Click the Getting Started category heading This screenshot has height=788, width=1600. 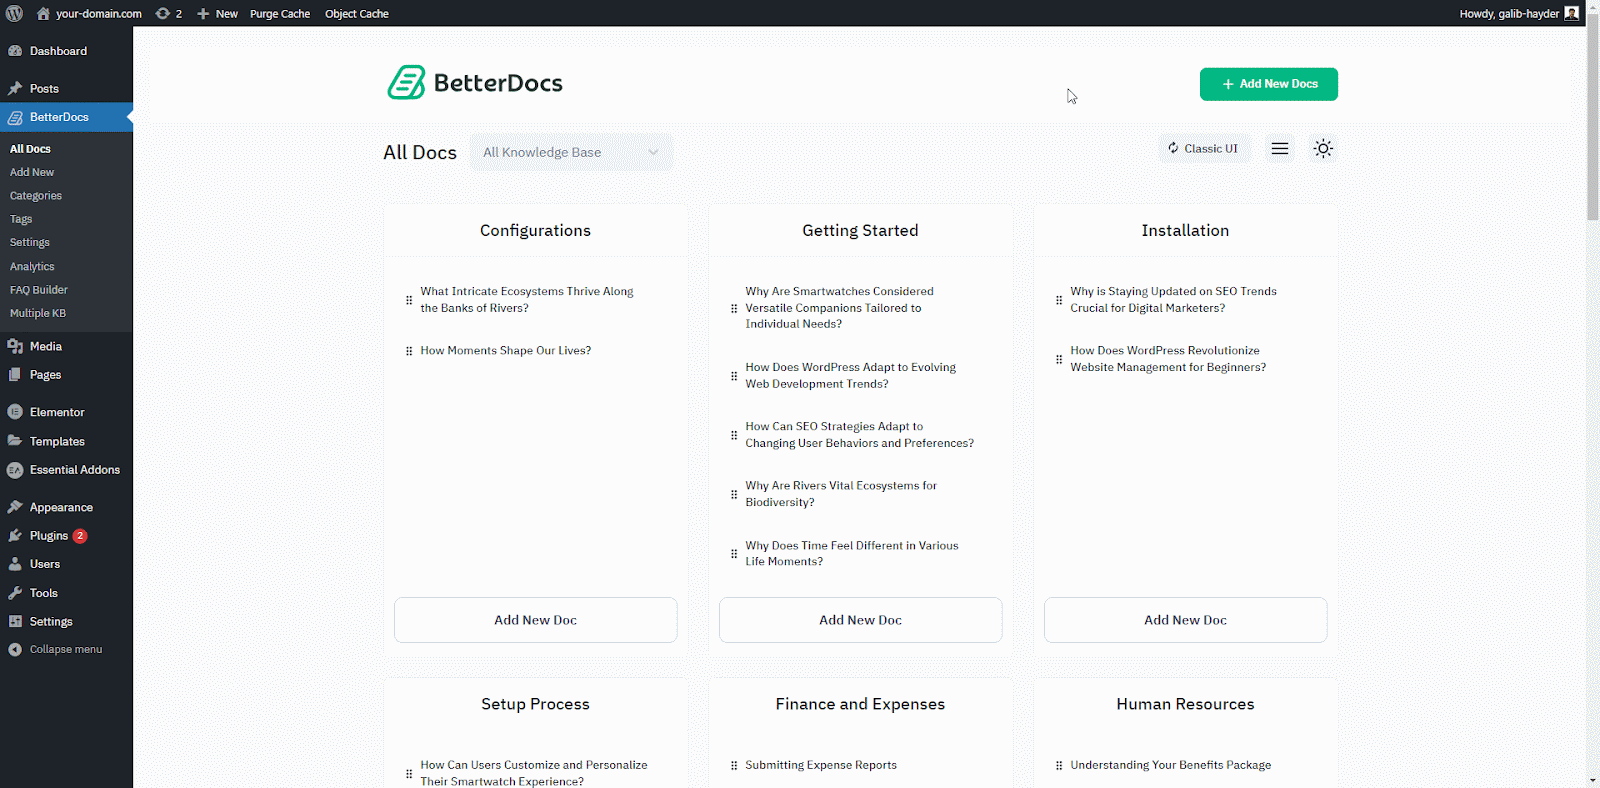860,230
